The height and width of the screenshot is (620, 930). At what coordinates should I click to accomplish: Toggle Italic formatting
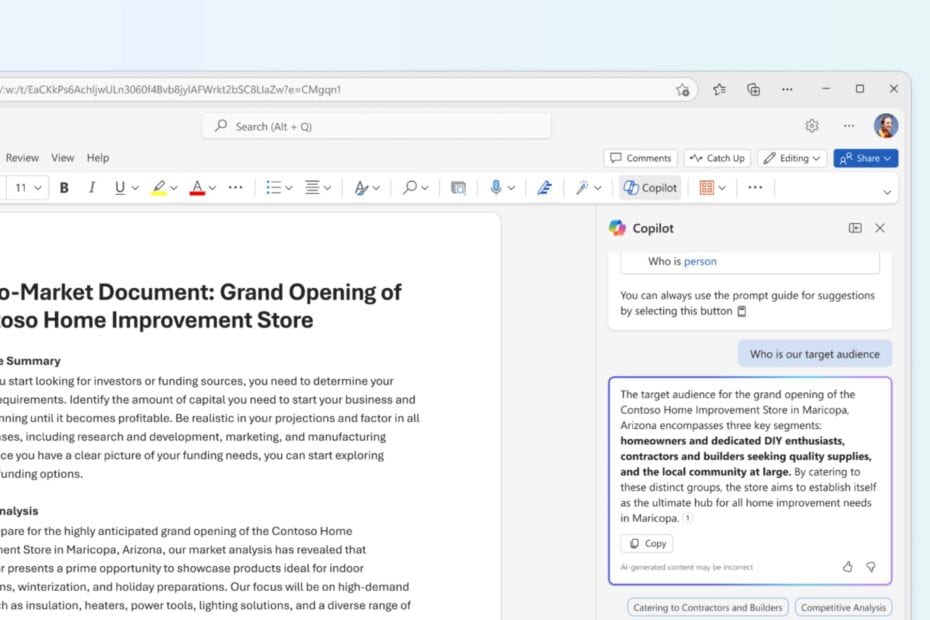click(91, 188)
